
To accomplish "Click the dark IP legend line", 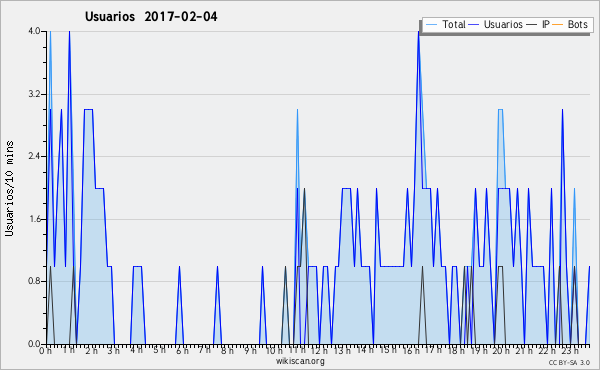I will click(532, 25).
